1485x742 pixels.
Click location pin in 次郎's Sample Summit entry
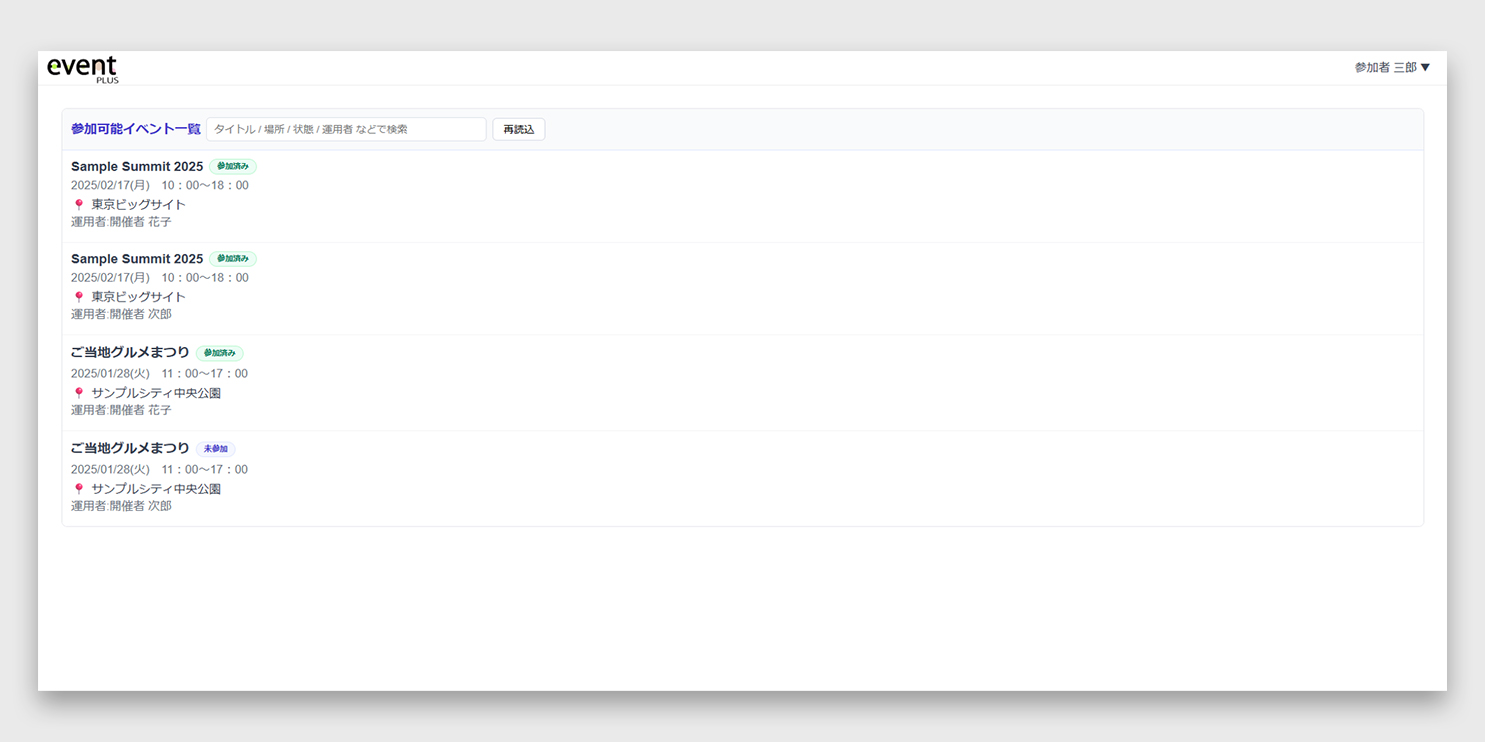pyautogui.click(x=79, y=297)
